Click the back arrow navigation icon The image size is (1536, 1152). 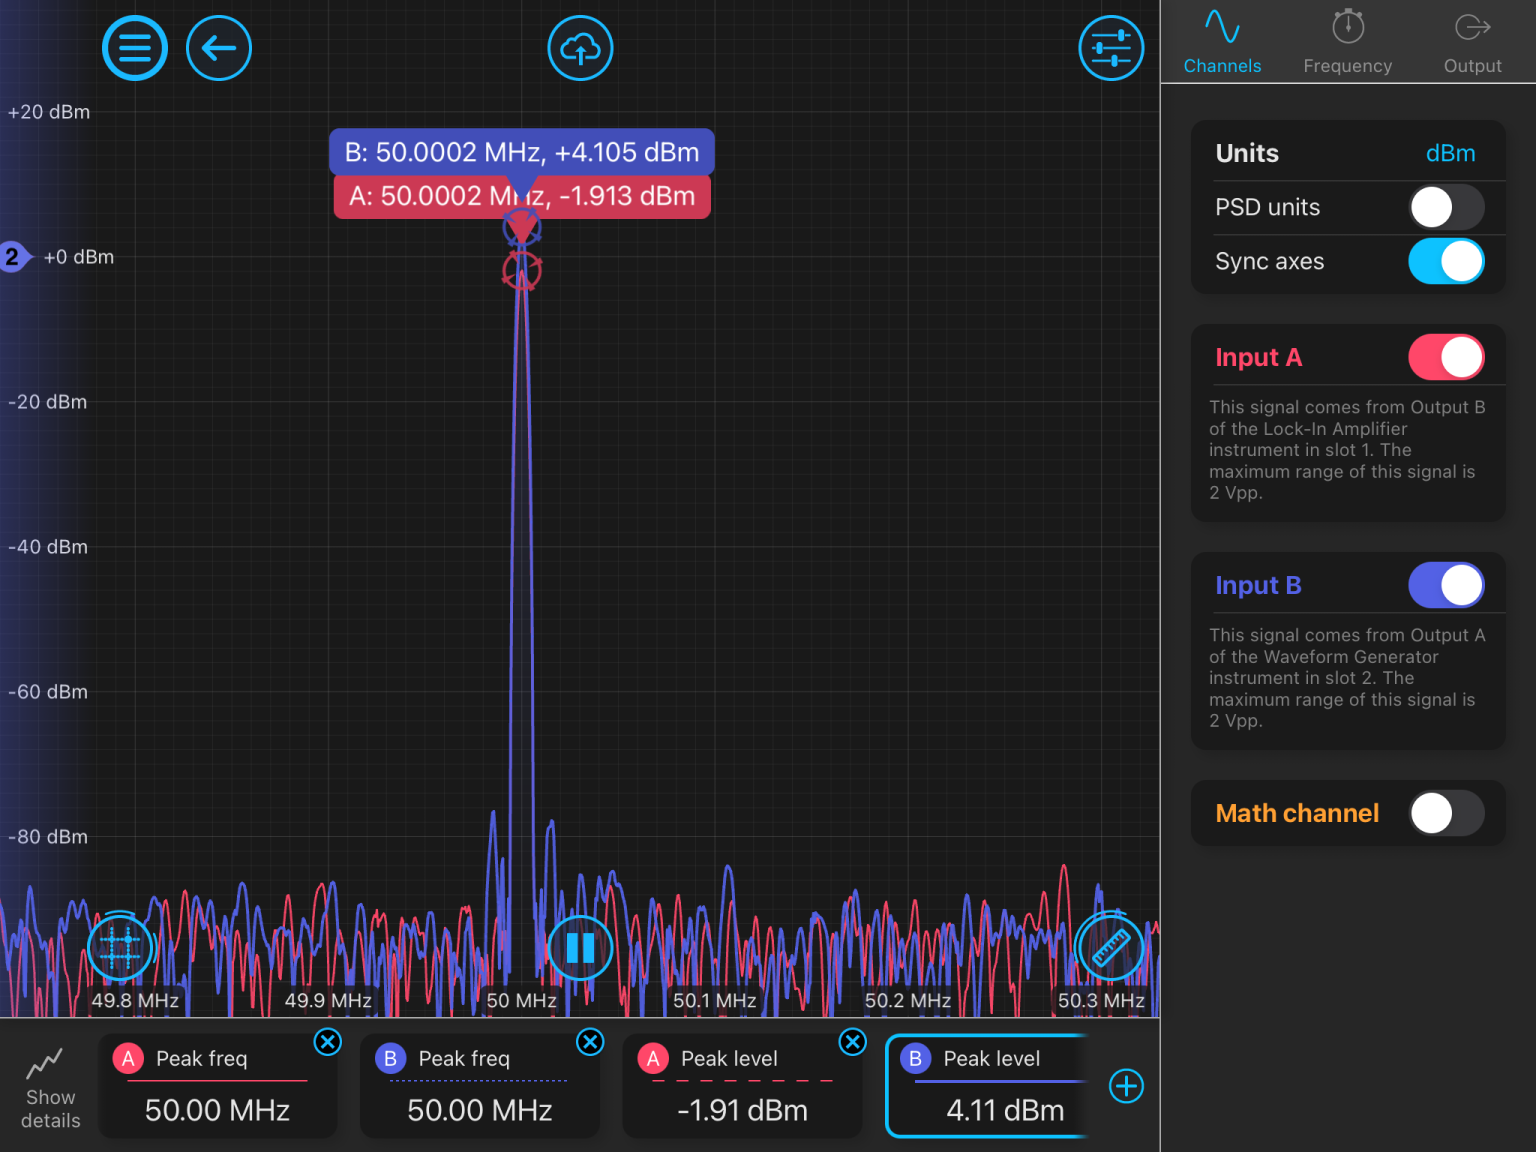(x=219, y=48)
